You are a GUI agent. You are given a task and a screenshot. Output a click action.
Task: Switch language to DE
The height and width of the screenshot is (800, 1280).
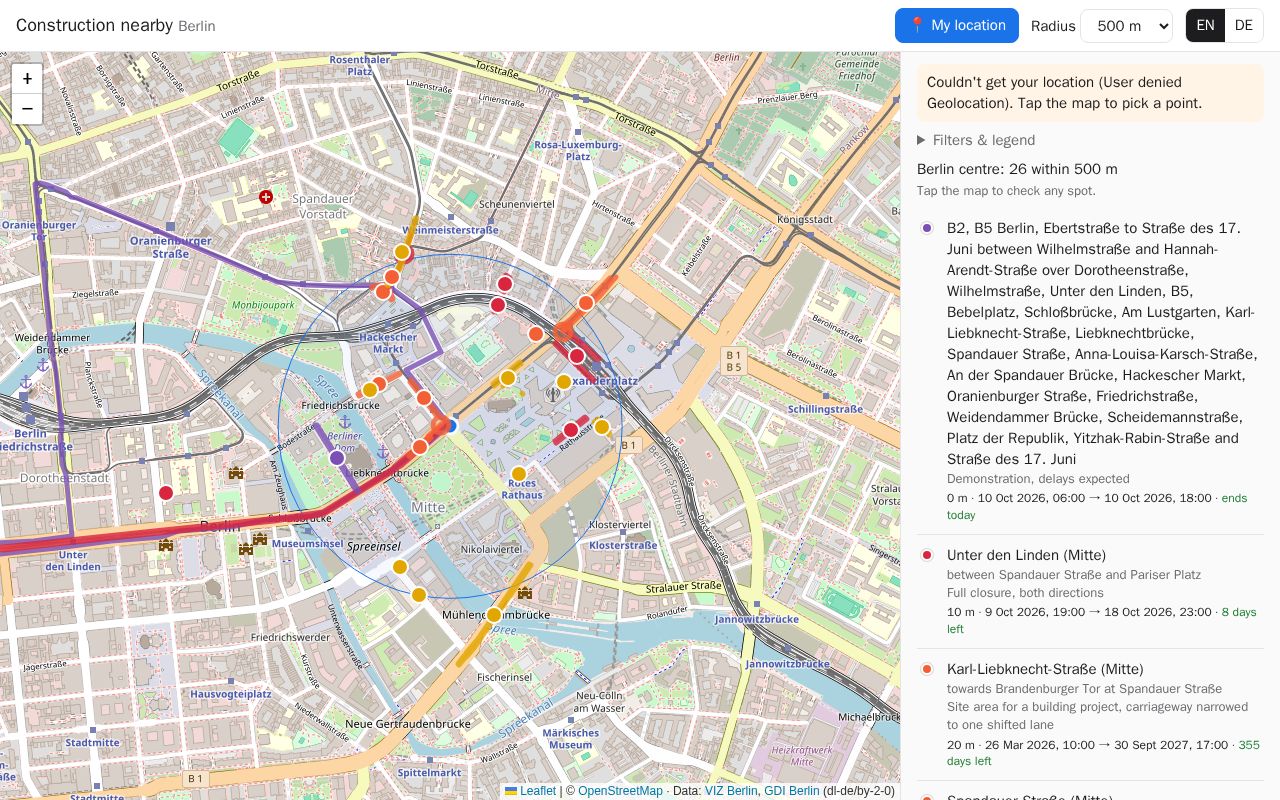point(1244,25)
